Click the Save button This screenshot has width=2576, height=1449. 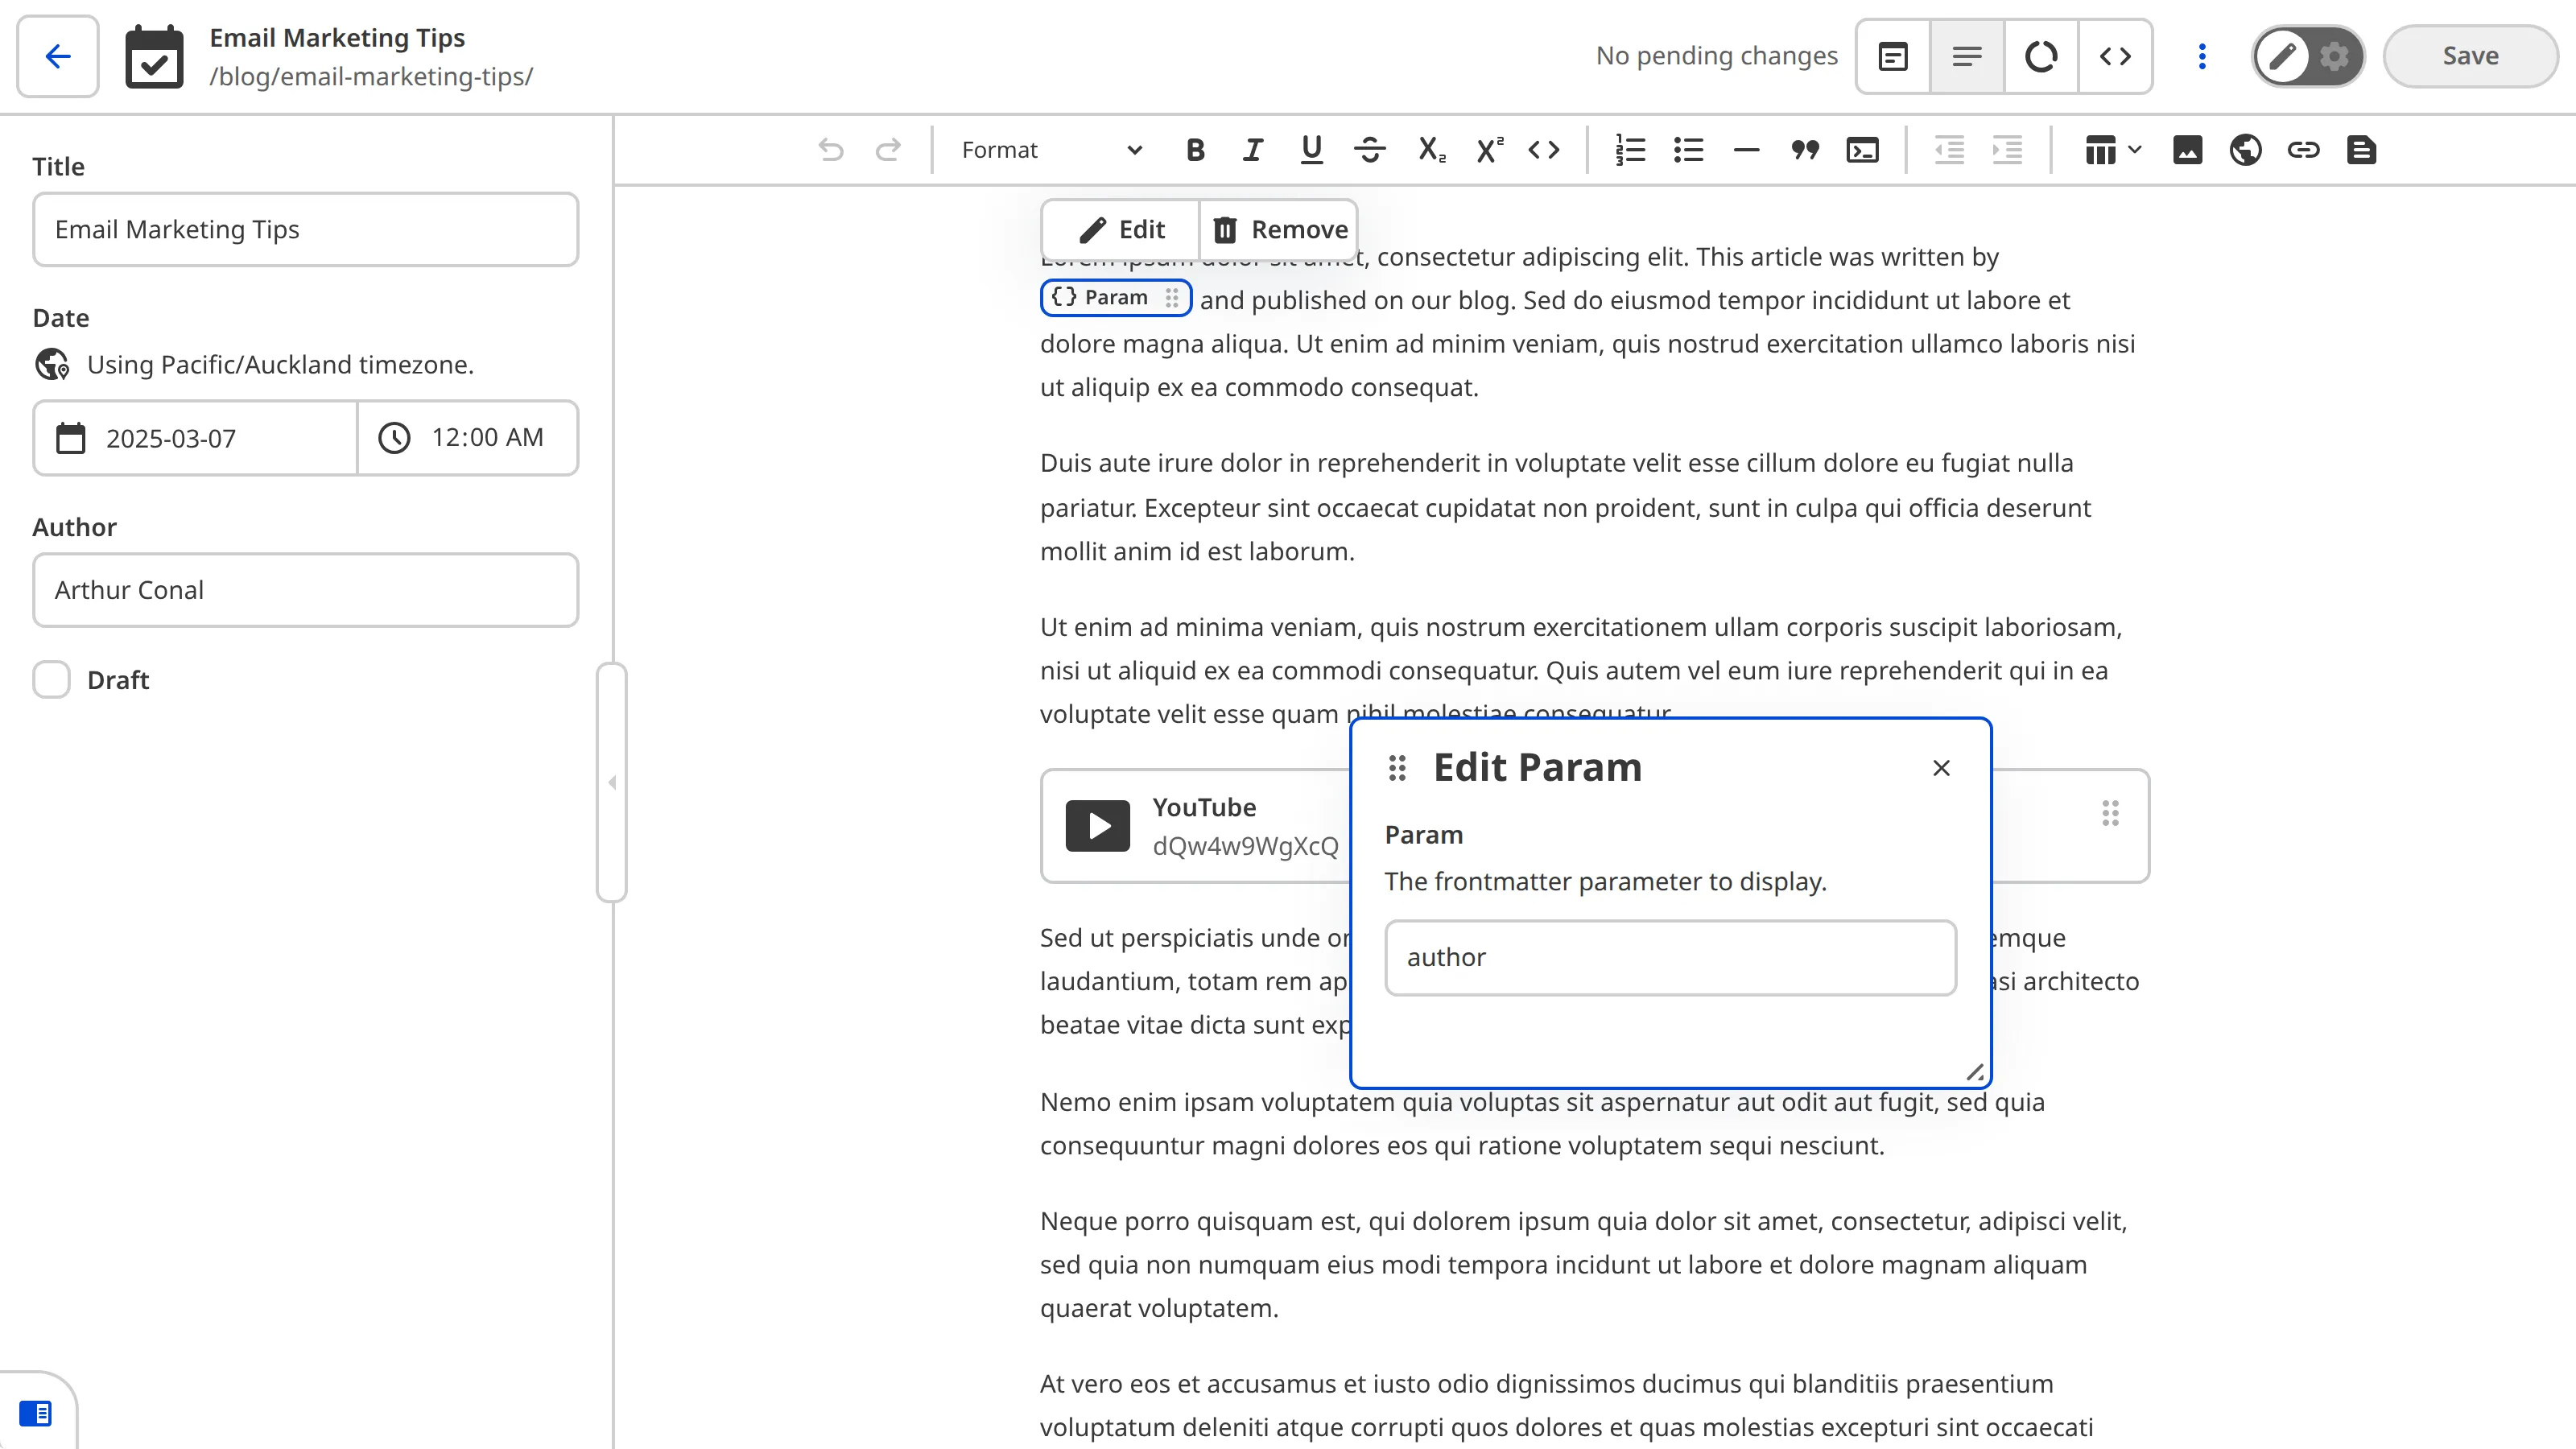2470,56
